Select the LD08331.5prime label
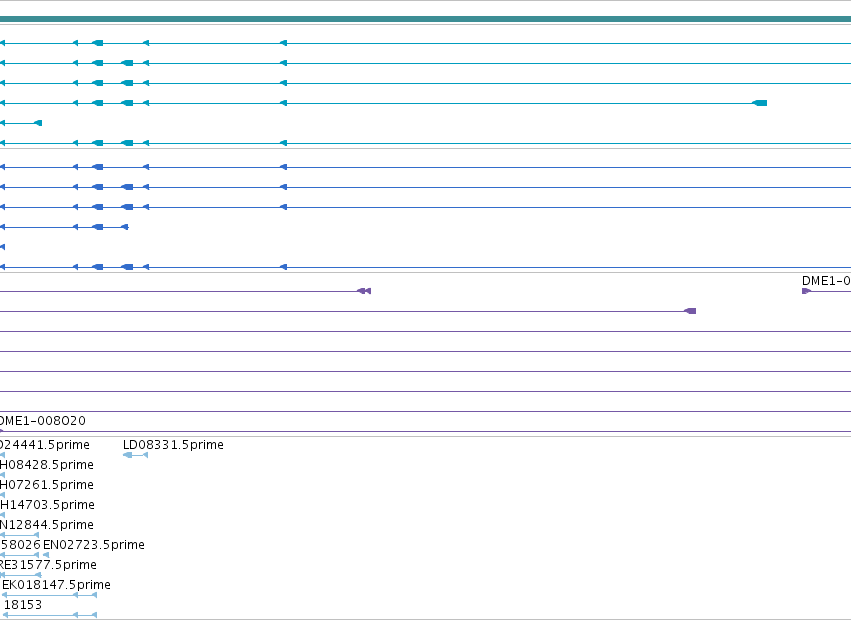The width and height of the screenshot is (851, 620). pos(173,445)
